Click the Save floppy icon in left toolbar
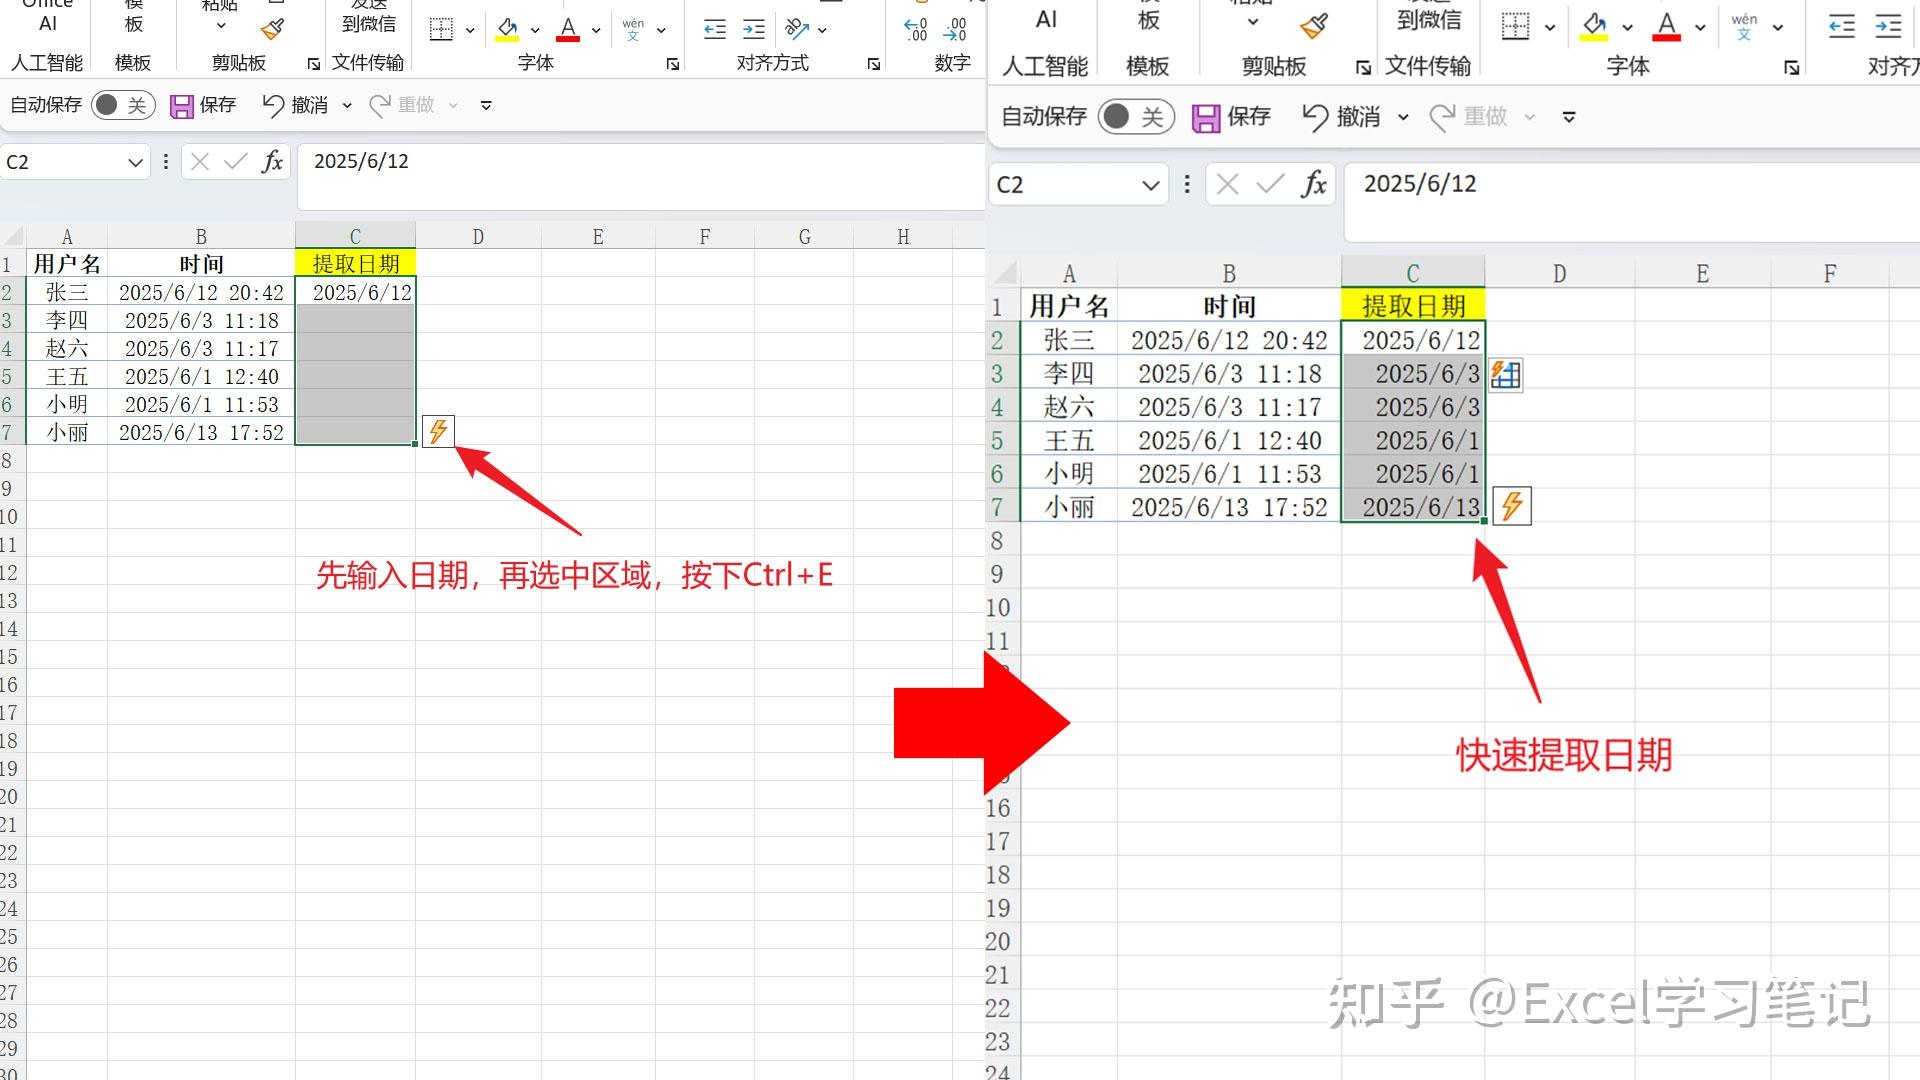The image size is (1920, 1080). pos(181,106)
